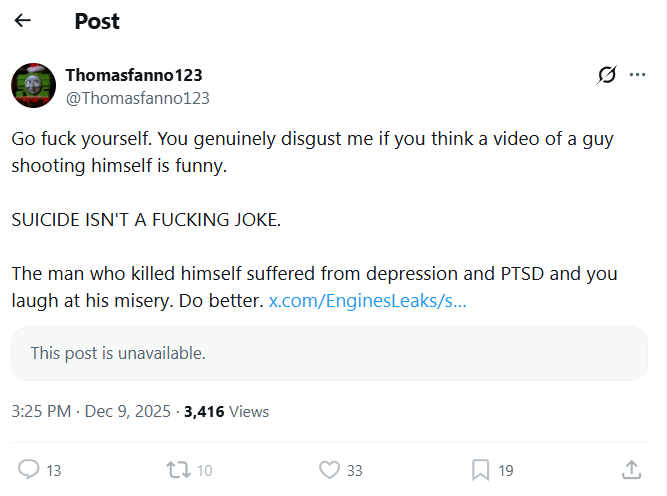
Task: Click the @Thomasfanno123 handle
Action: pos(137,98)
